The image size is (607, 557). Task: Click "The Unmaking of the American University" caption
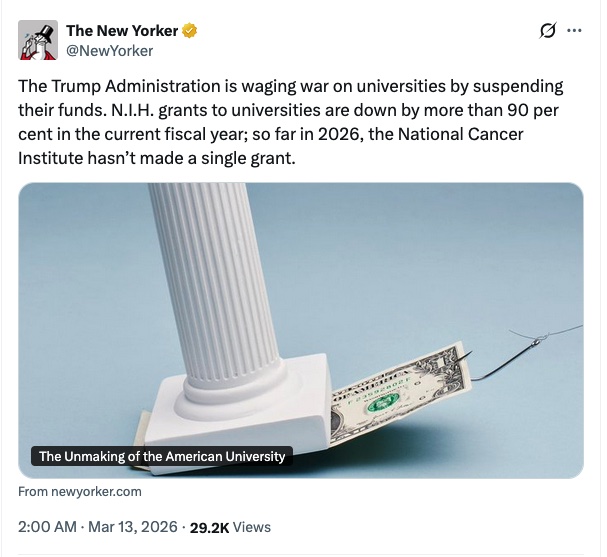click(162, 457)
